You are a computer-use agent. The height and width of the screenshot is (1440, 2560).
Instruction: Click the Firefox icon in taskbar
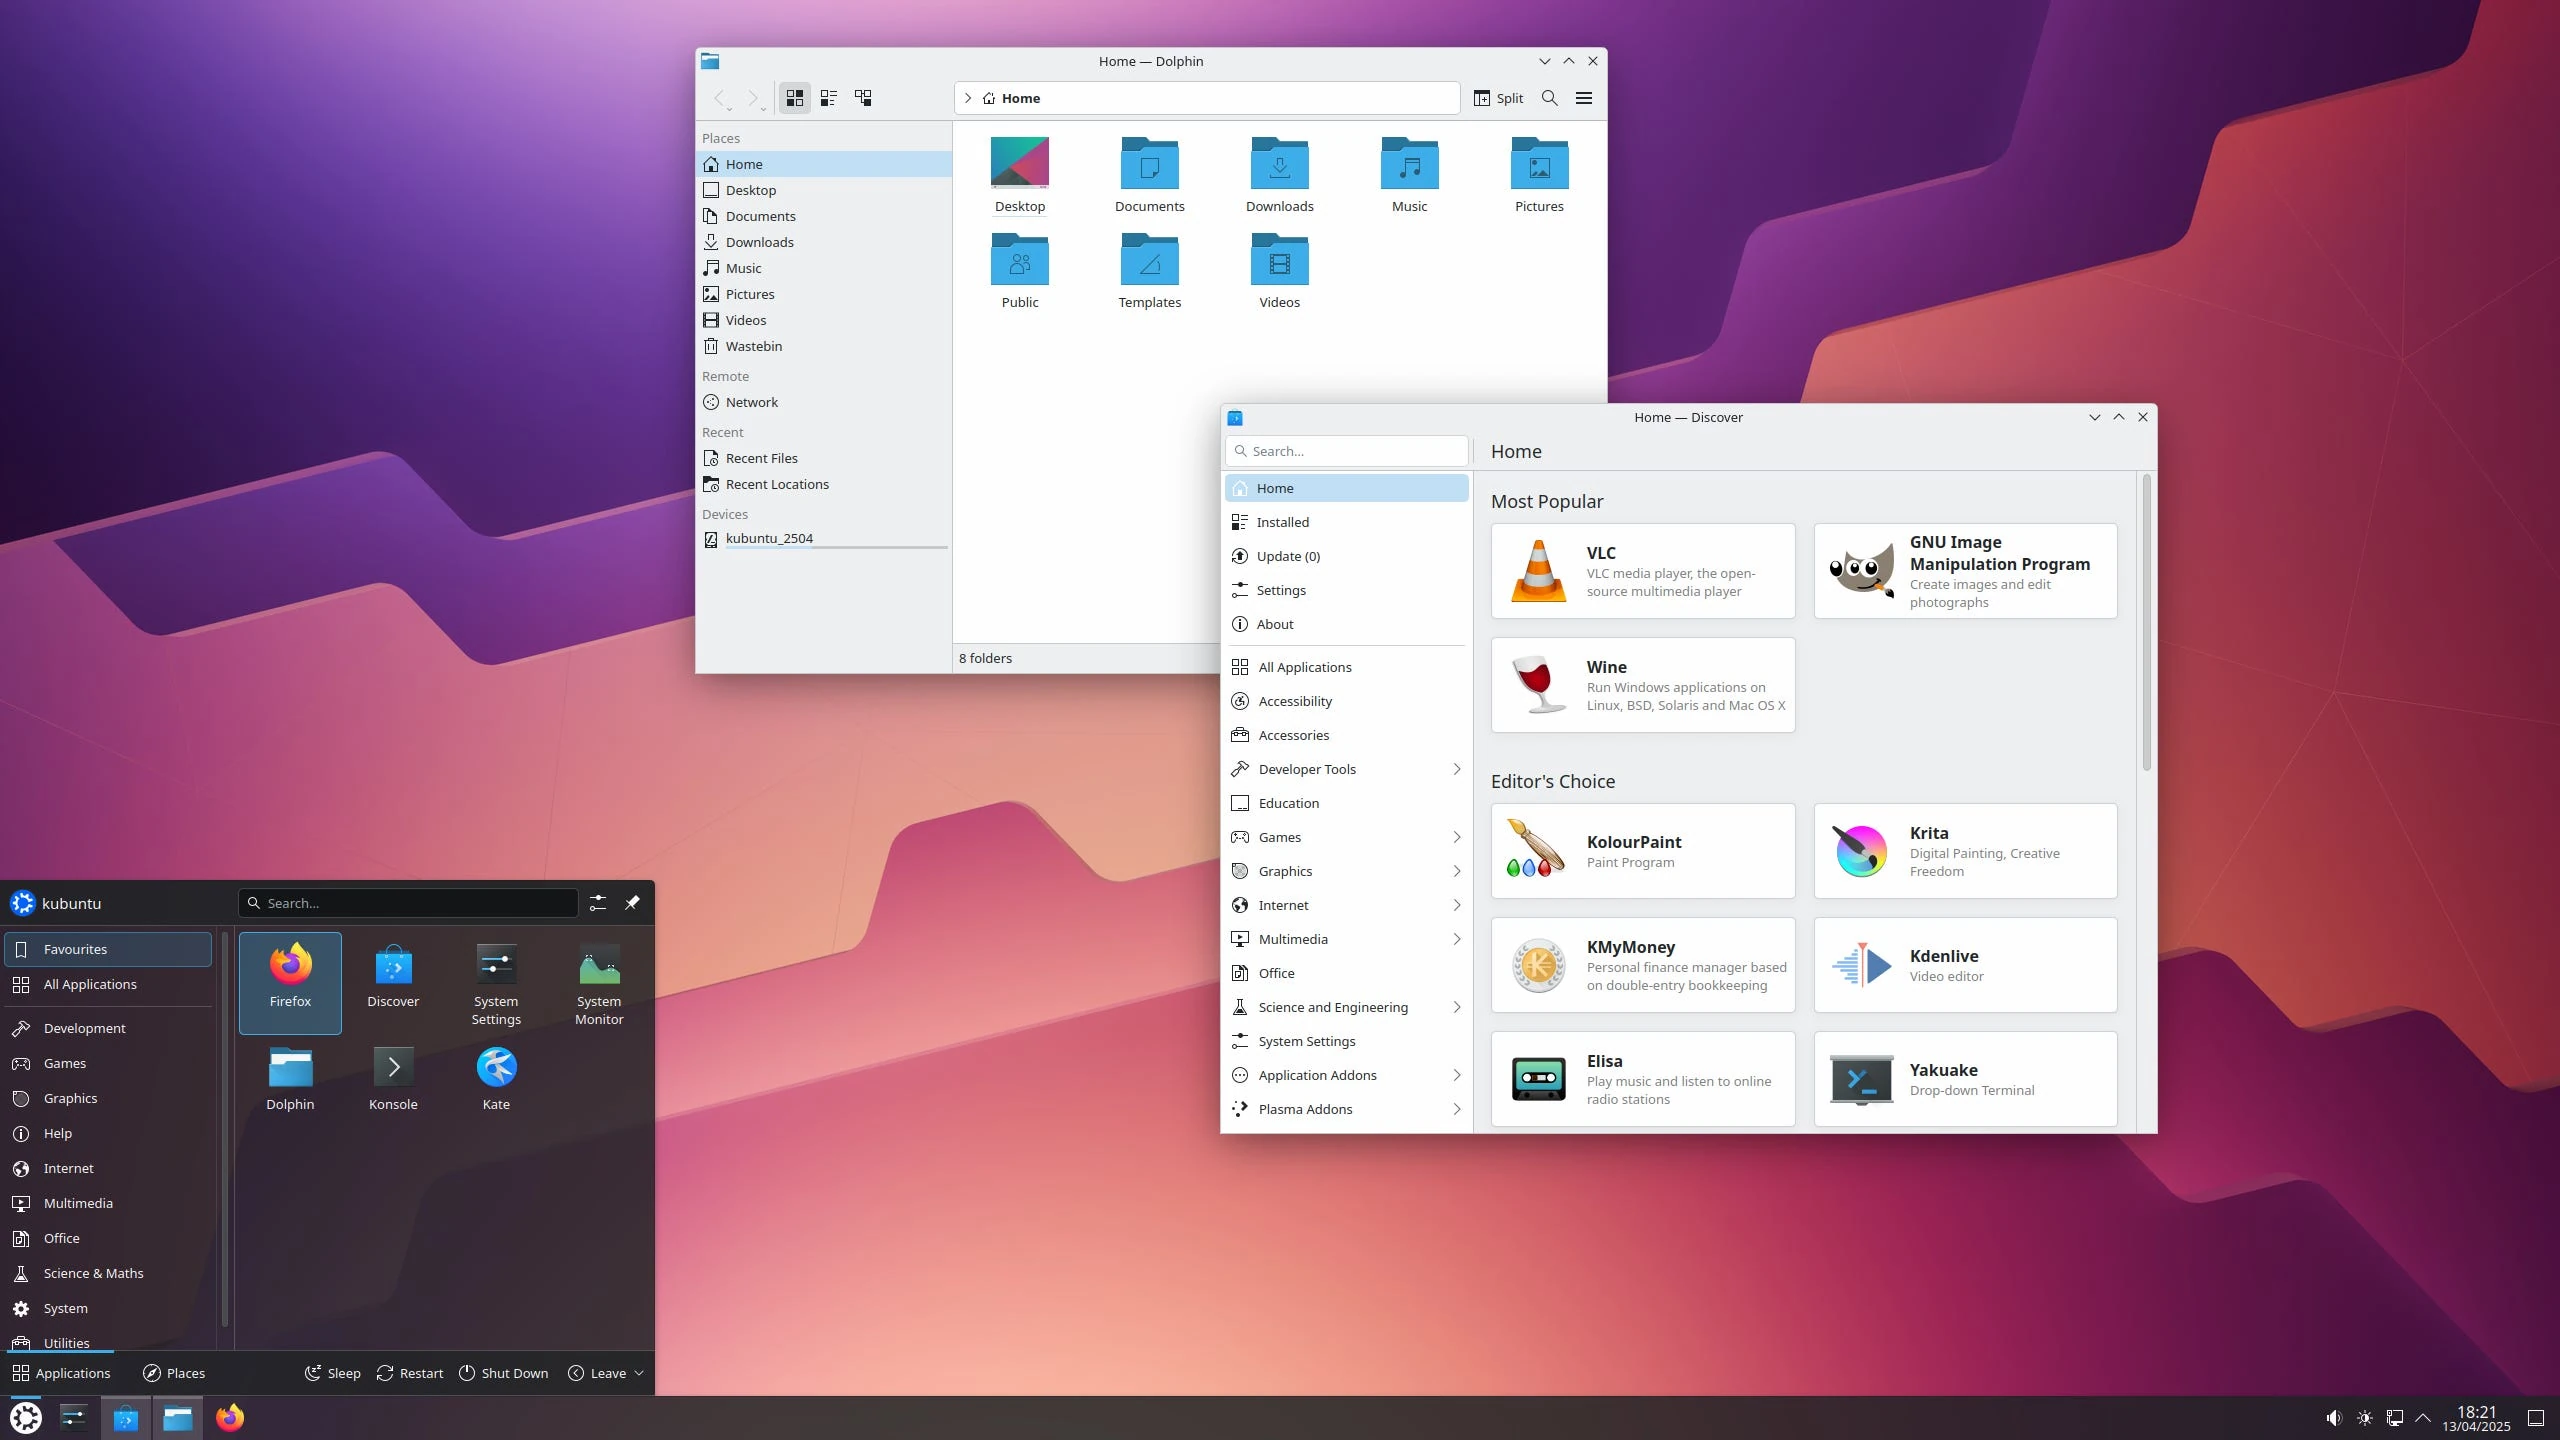click(230, 1418)
